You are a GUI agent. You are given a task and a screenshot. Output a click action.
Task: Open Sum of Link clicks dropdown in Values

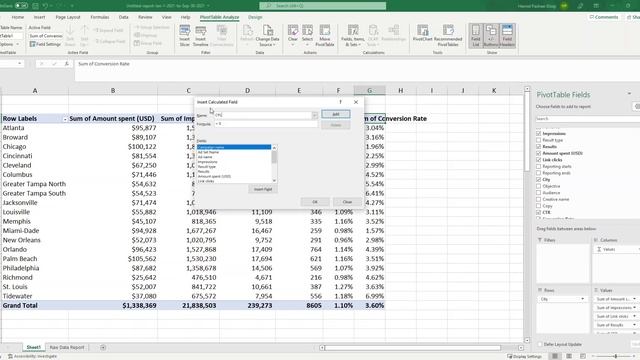[x=634, y=316]
